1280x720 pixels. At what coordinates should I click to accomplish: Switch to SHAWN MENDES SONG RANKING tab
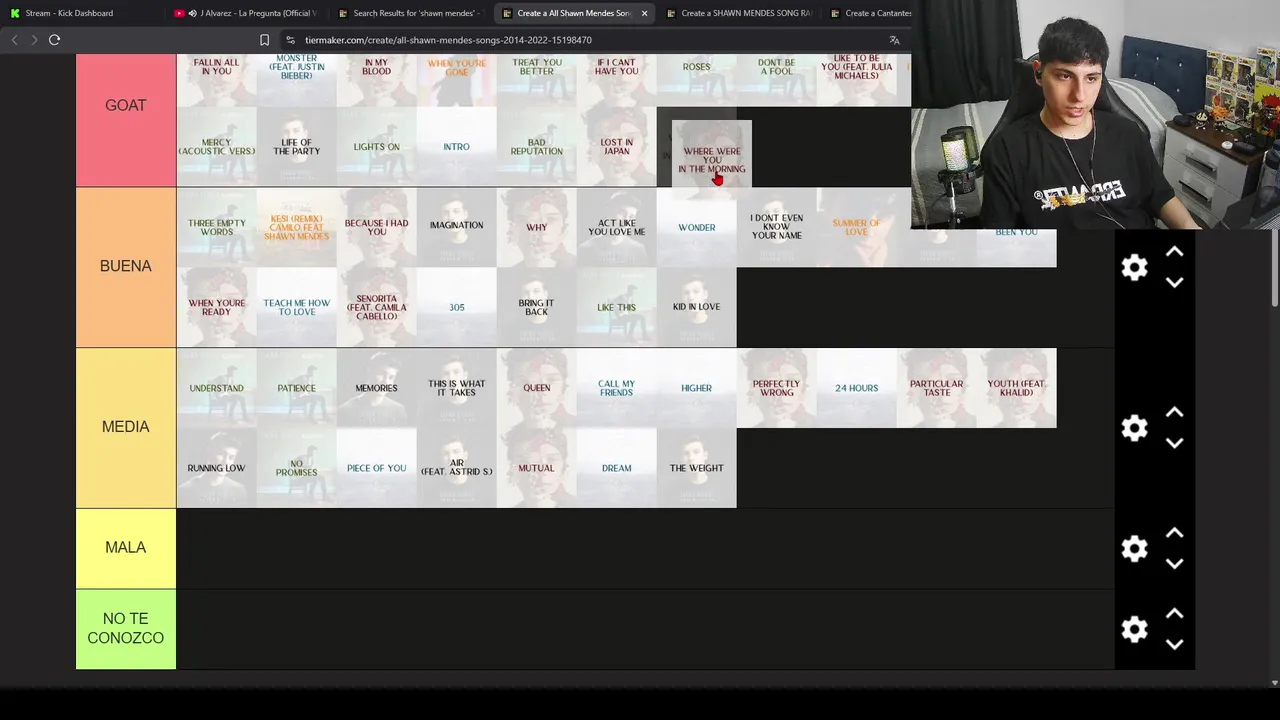738,13
